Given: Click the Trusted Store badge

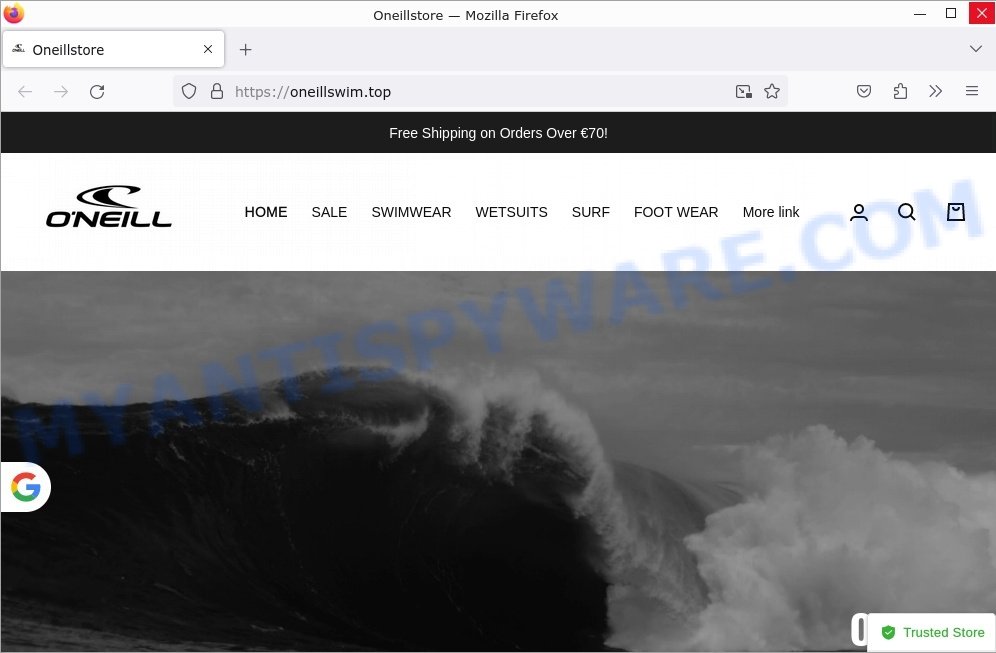Looking at the screenshot, I should coord(932,633).
